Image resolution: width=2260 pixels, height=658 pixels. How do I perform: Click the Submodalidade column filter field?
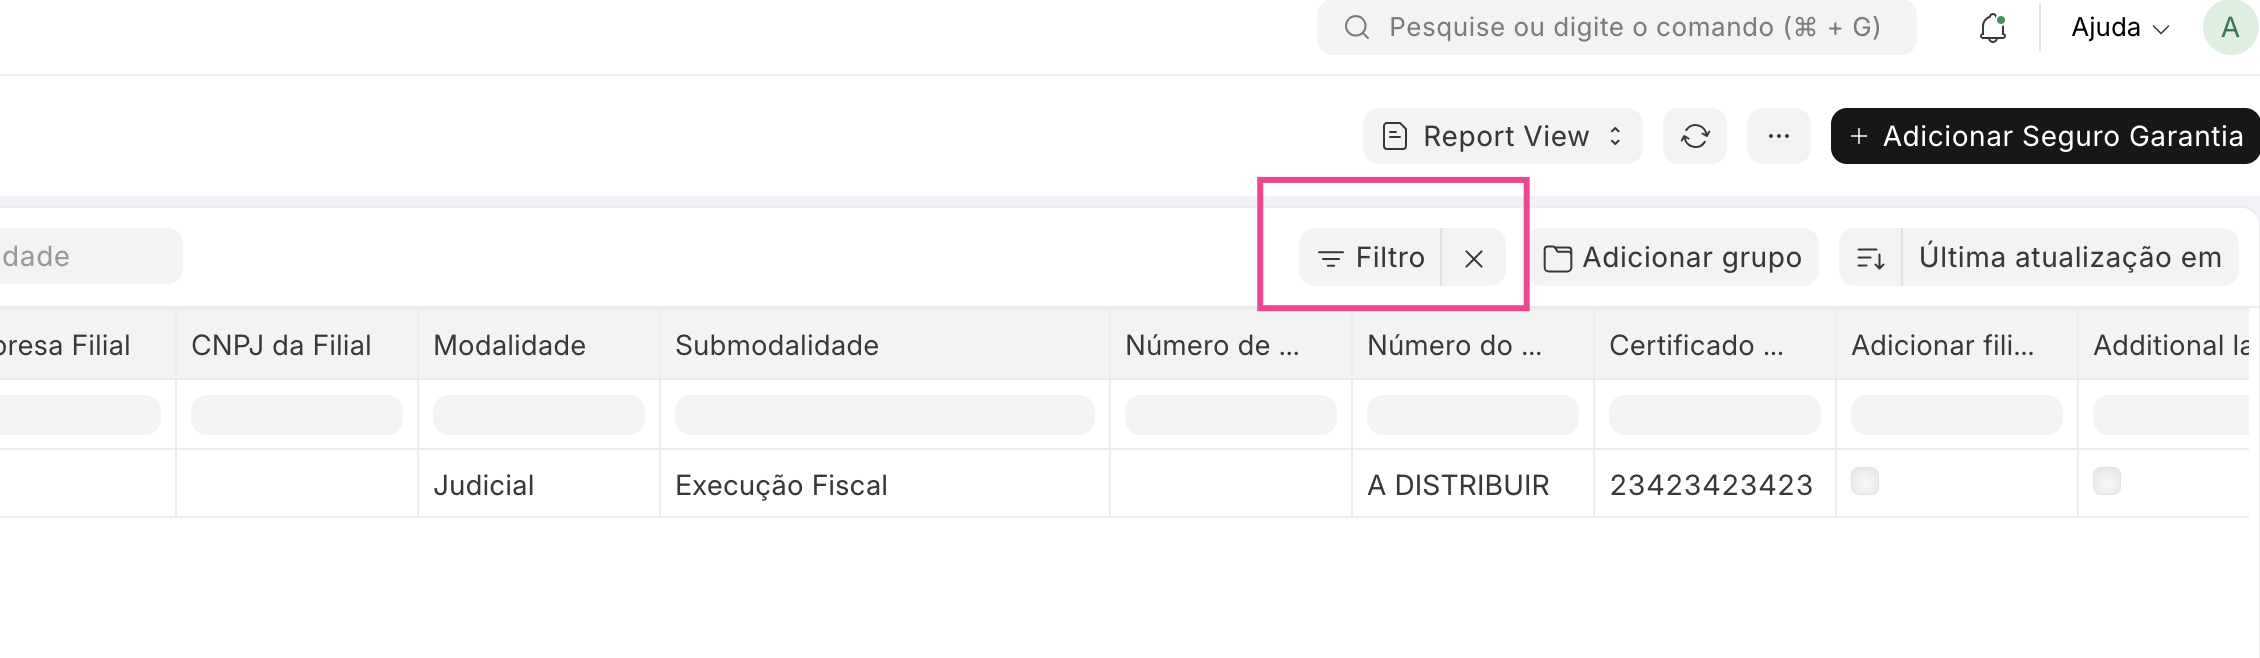tap(885, 415)
